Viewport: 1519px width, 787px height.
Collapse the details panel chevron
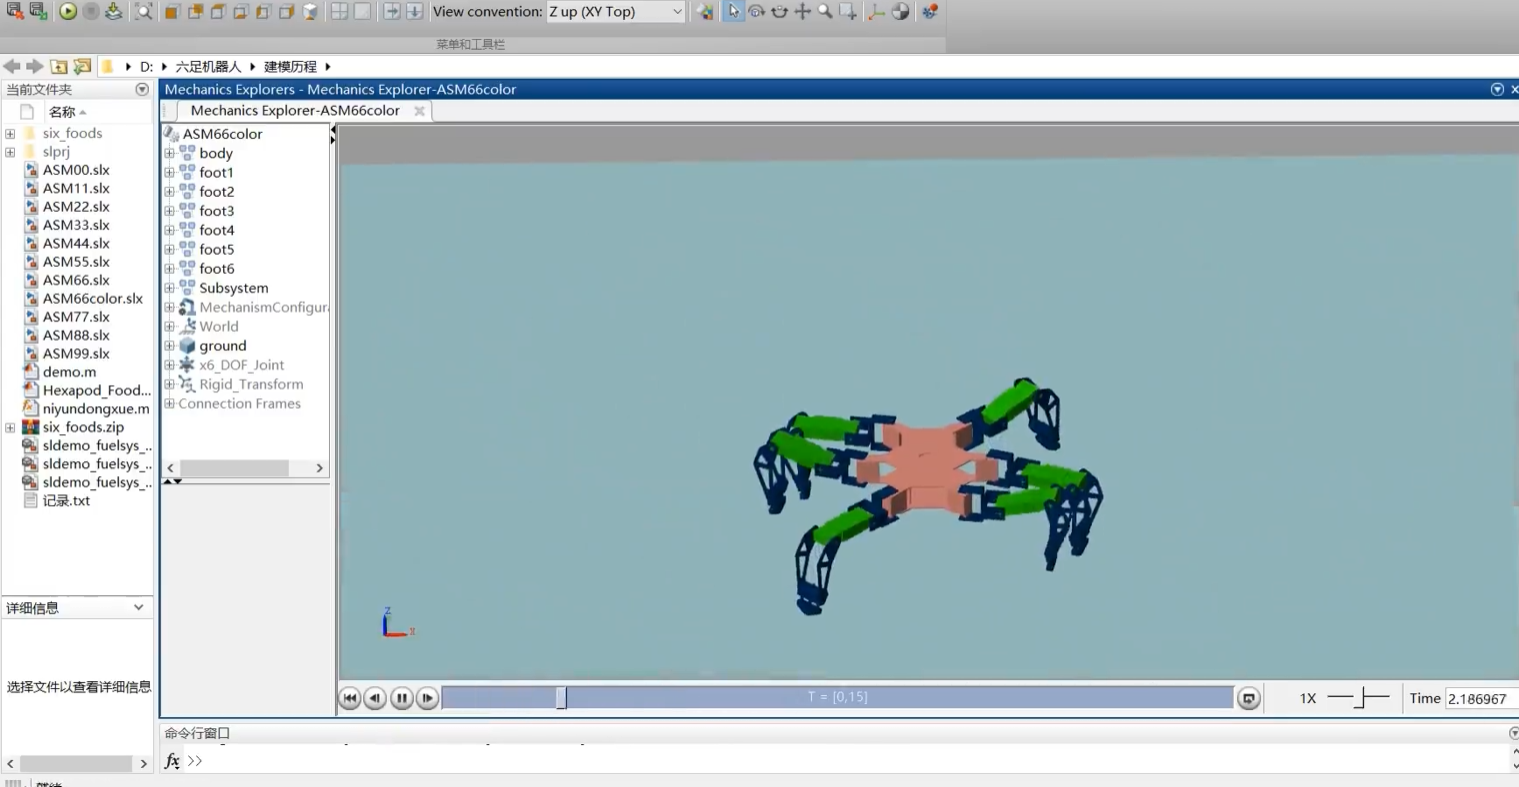point(138,607)
